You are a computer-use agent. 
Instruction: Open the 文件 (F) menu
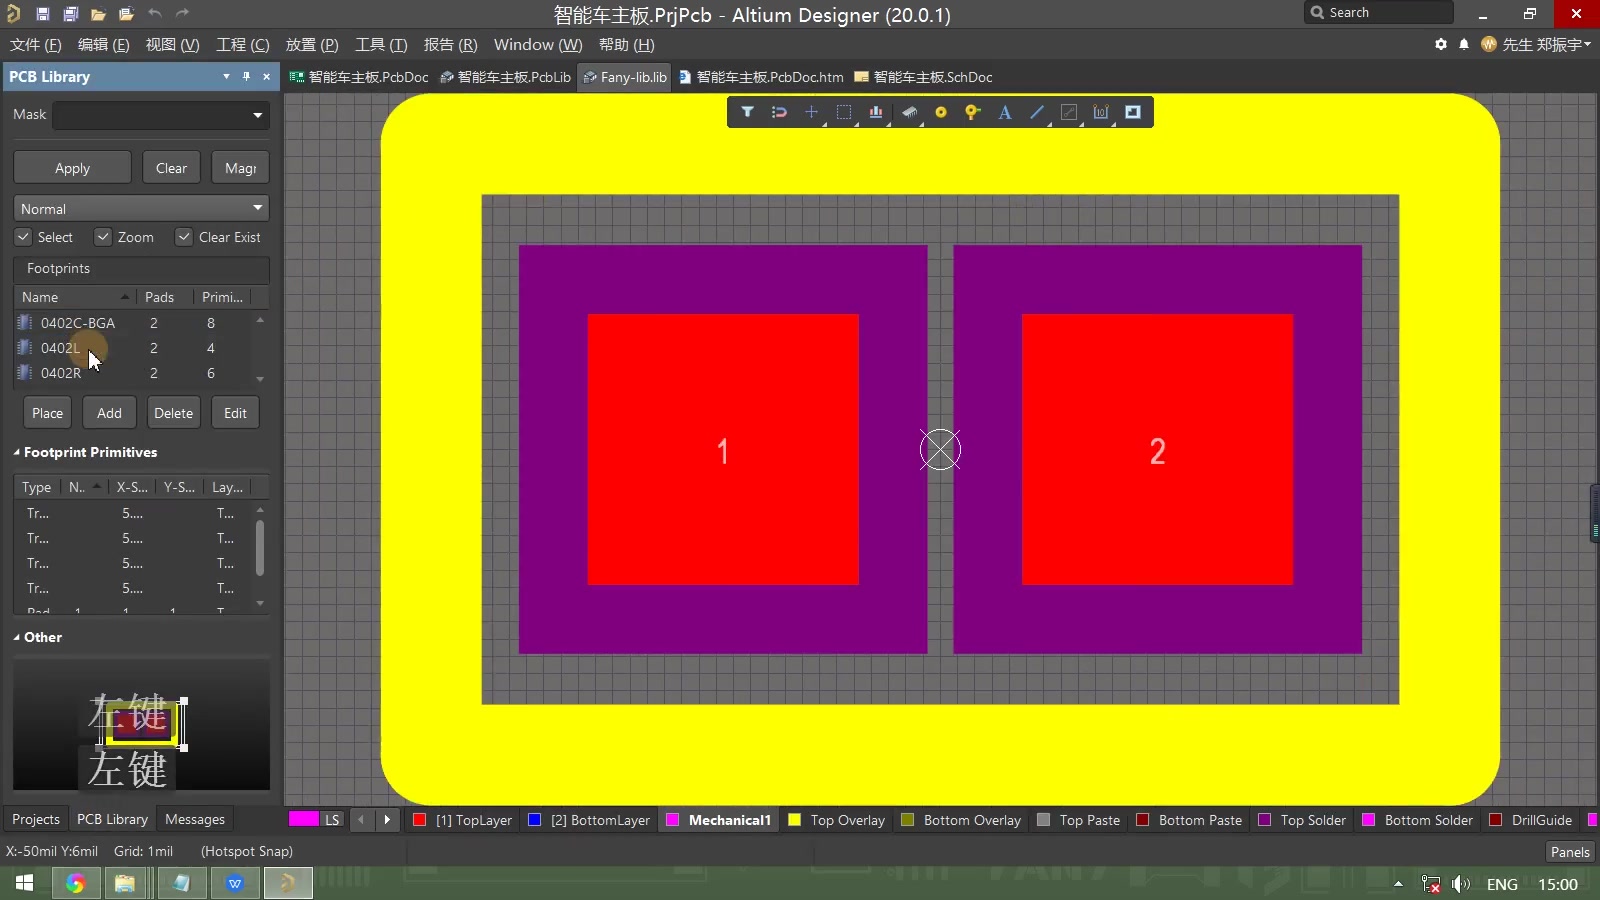(x=36, y=44)
